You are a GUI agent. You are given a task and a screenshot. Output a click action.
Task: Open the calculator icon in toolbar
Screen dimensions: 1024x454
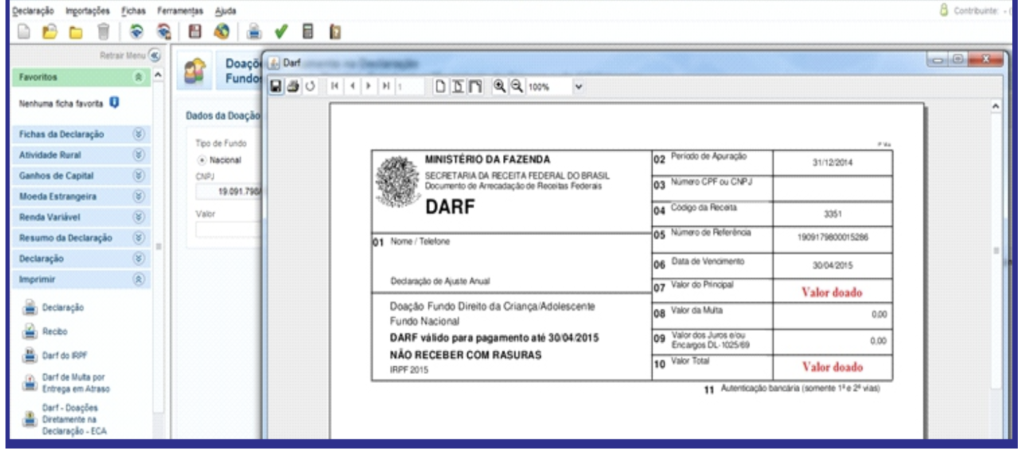[x=308, y=31]
